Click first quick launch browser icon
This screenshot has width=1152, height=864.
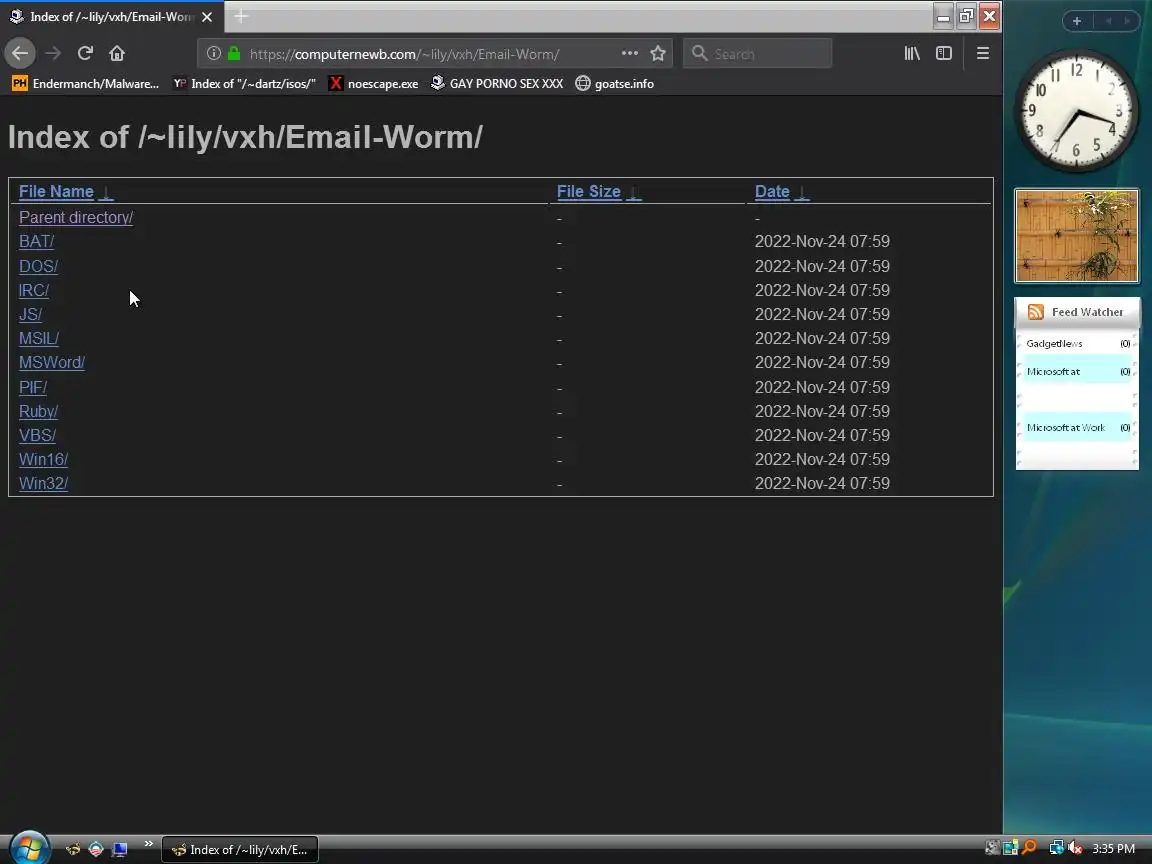tap(73, 849)
